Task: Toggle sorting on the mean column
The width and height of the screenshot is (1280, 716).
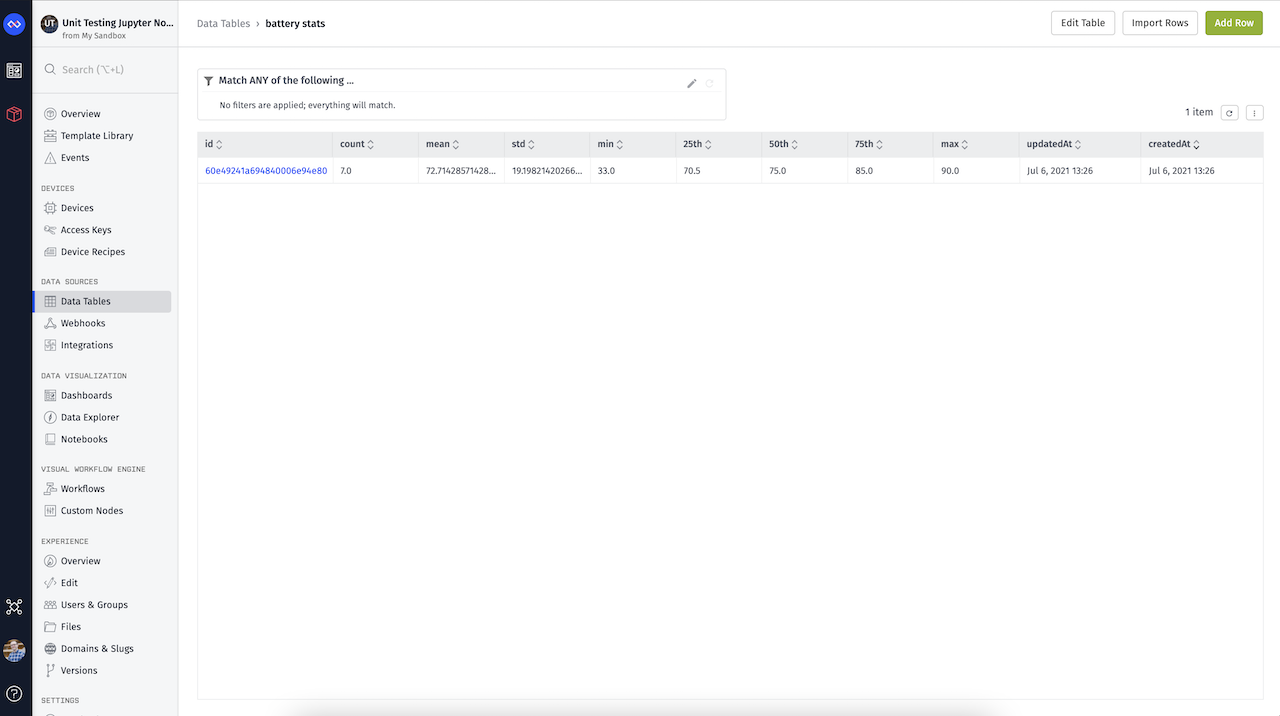Action: coord(458,143)
